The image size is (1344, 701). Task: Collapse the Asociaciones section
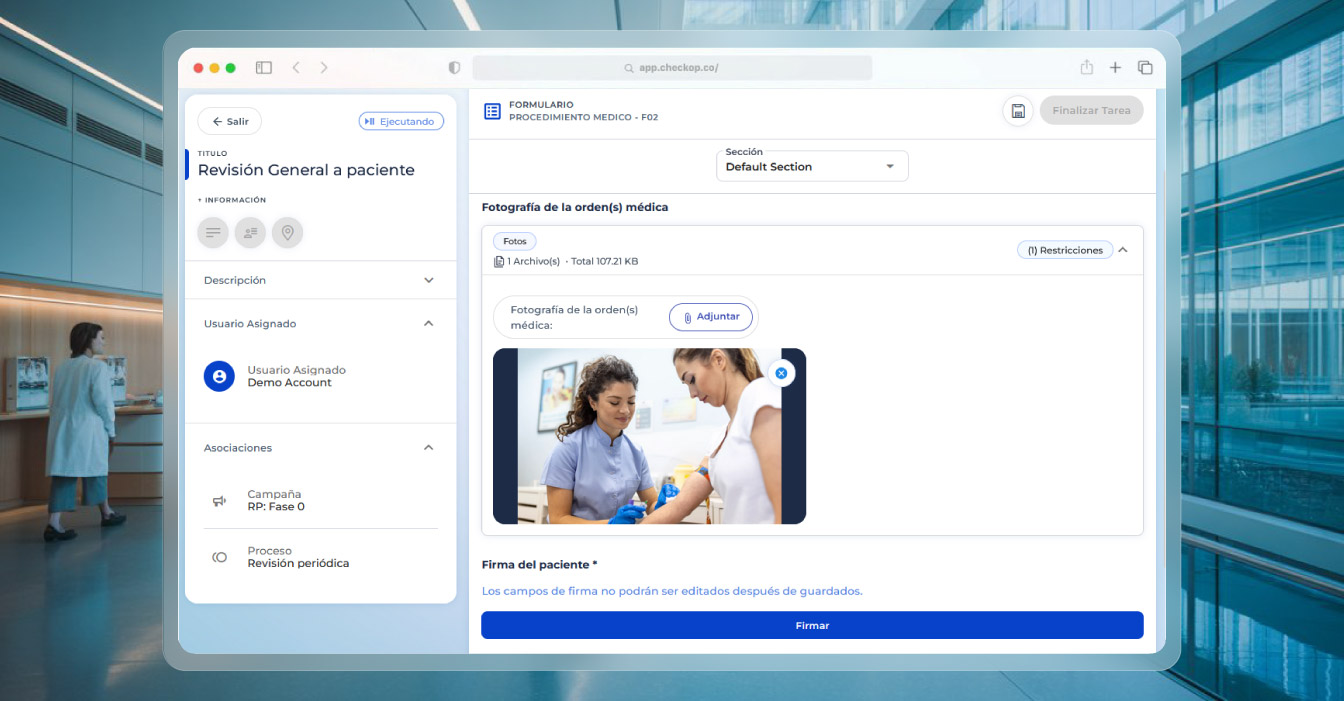tap(428, 448)
